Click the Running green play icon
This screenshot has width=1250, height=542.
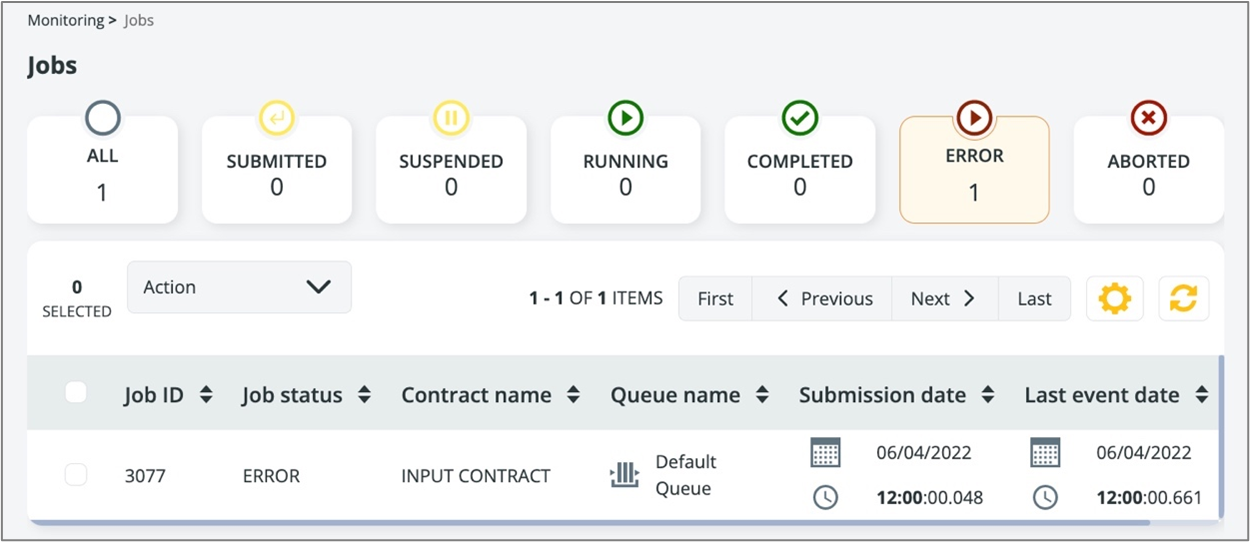click(625, 118)
